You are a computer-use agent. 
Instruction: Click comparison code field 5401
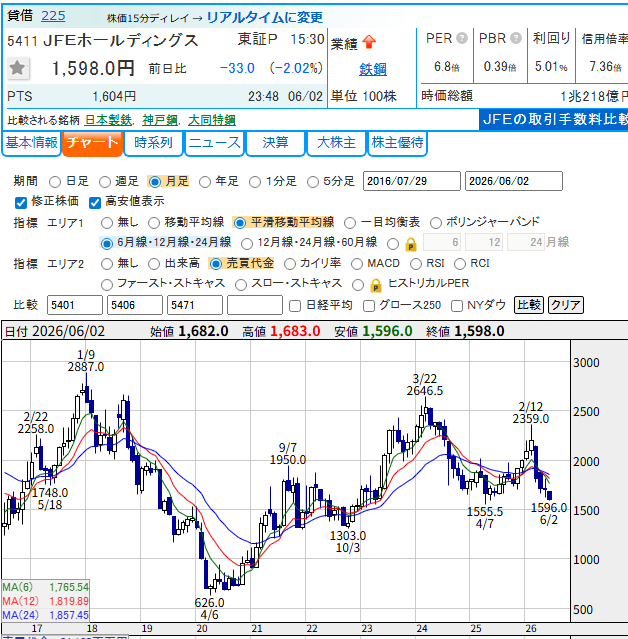point(75,305)
